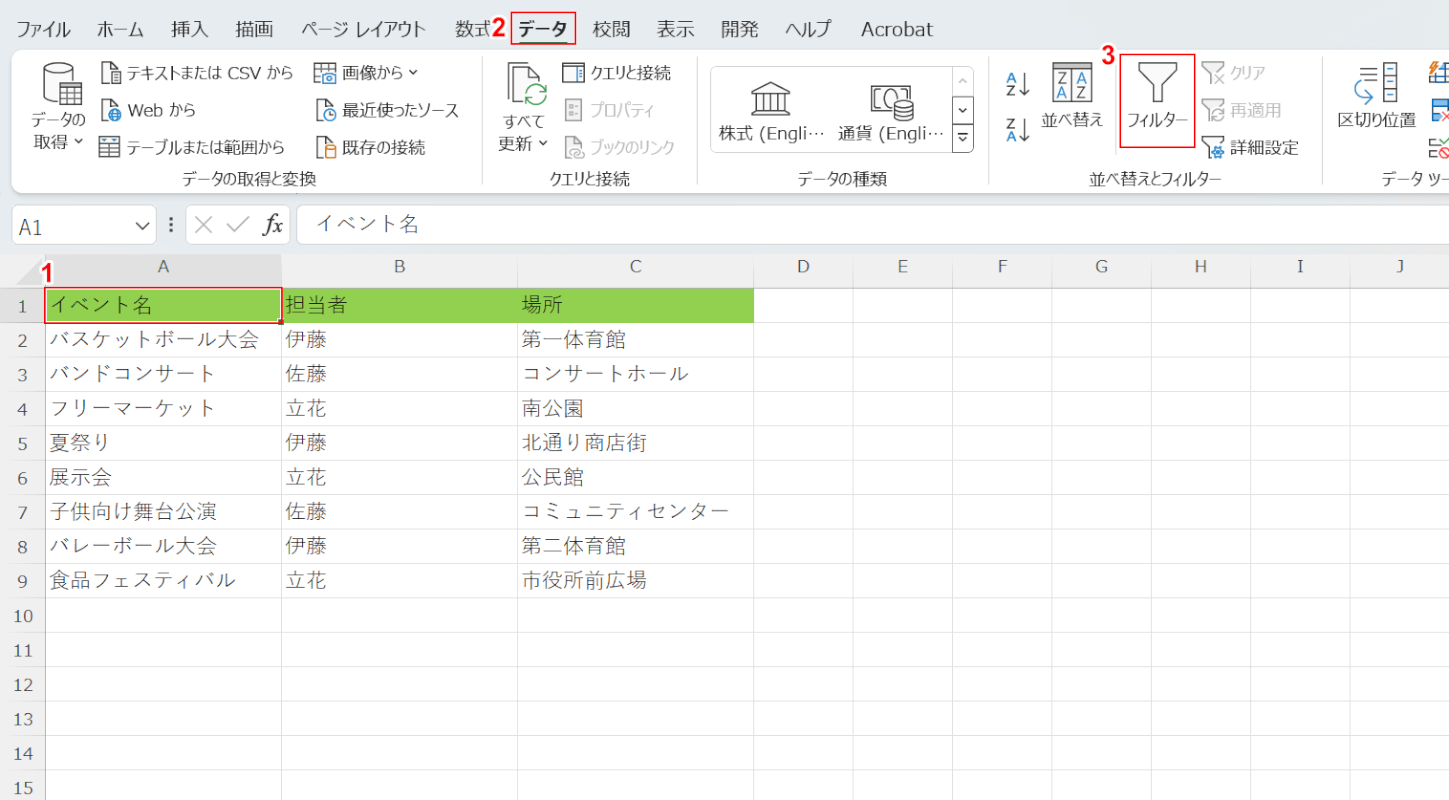Open the 画像から dropdown
Viewport: 1449px width, 800px height.
pos(366,73)
